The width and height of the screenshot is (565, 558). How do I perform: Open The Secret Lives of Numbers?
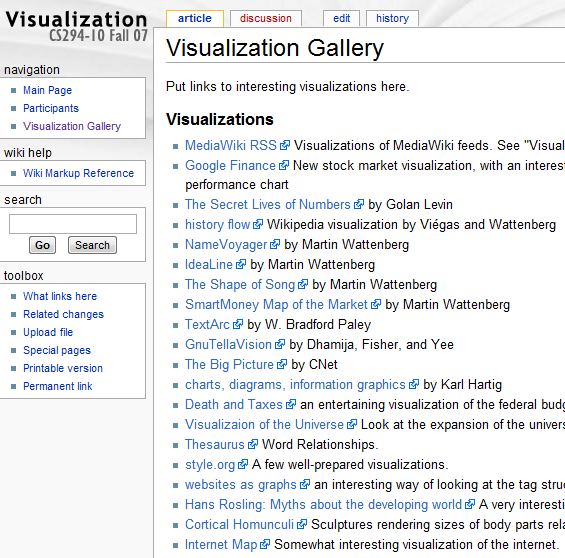[x=268, y=205]
